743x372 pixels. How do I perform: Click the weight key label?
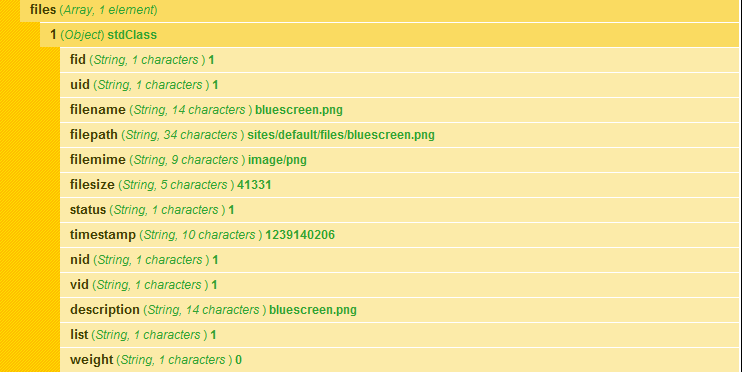(91, 360)
